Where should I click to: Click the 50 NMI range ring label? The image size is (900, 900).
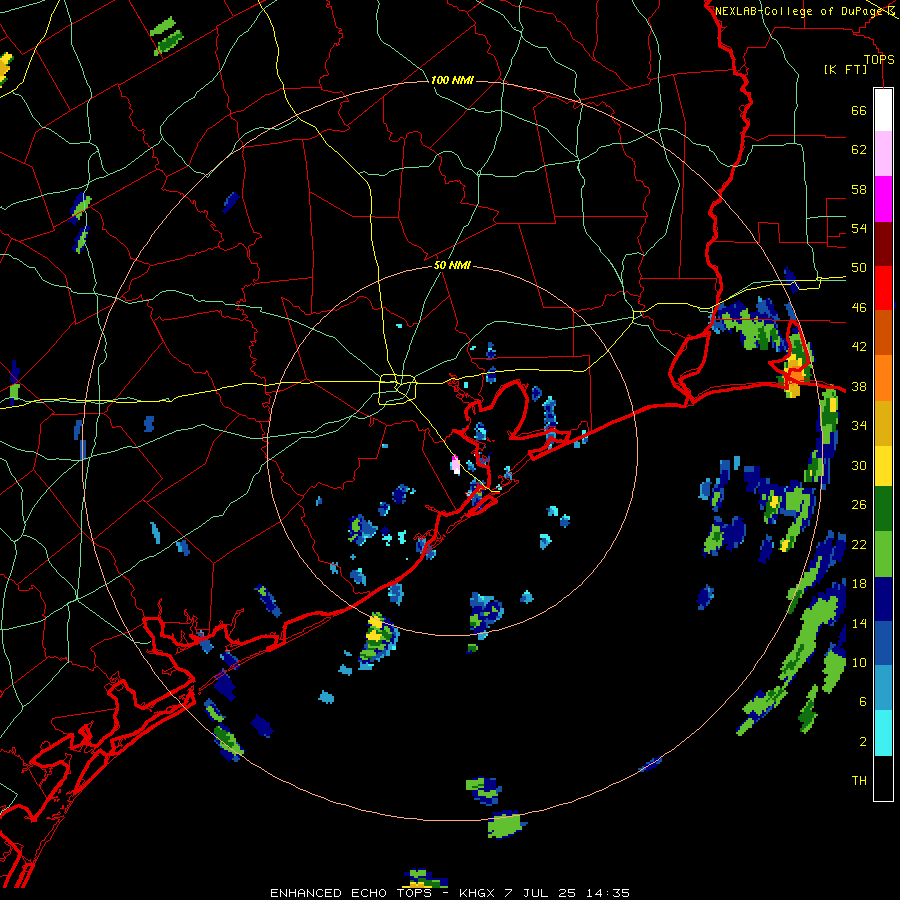pyautogui.click(x=452, y=265)
